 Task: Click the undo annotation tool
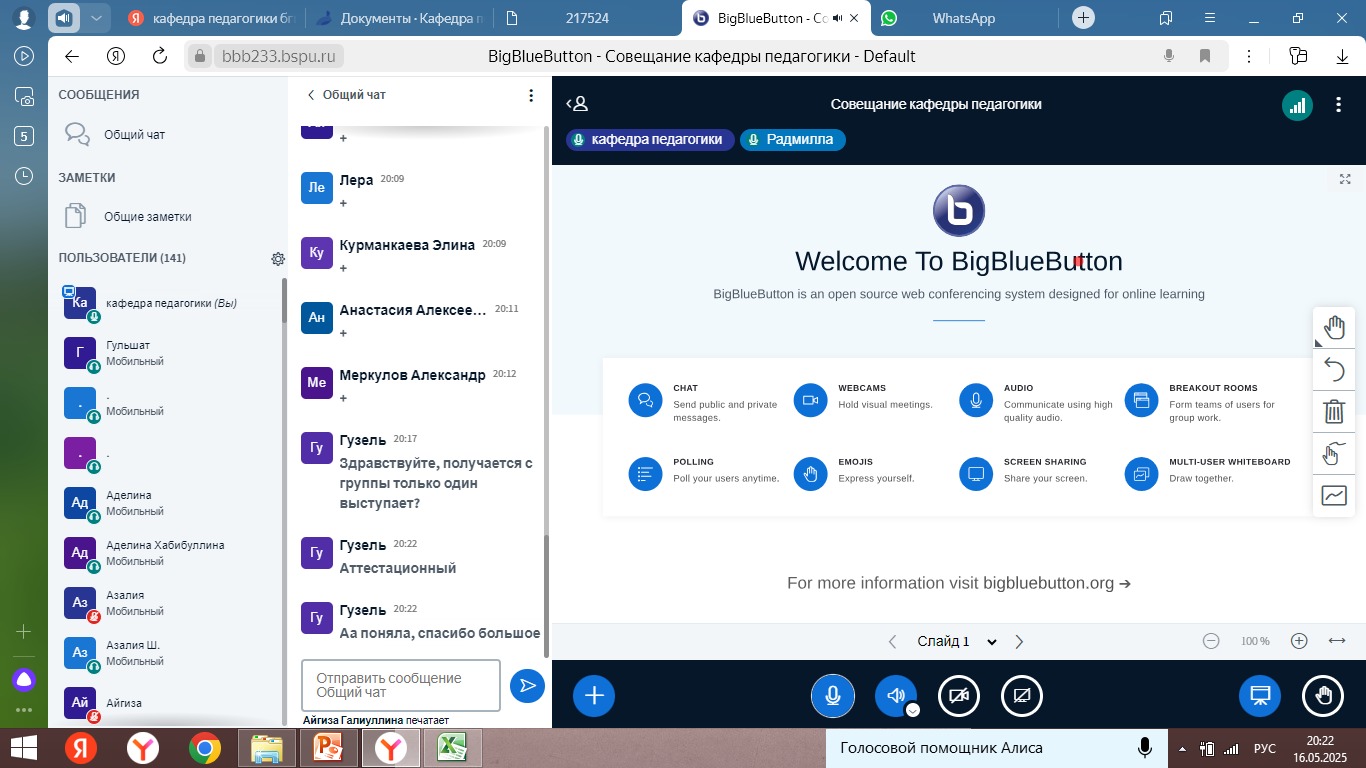(1334, 370)
